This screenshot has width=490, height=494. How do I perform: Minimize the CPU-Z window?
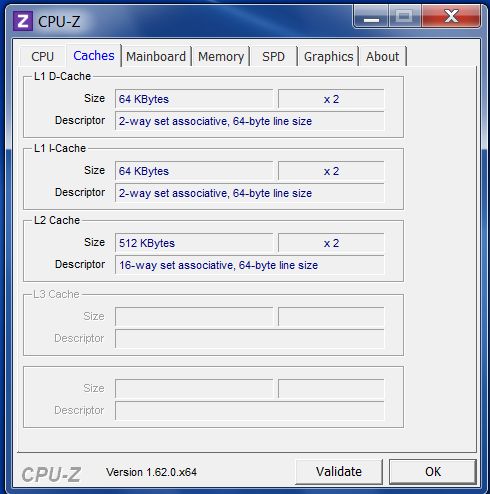371,16
